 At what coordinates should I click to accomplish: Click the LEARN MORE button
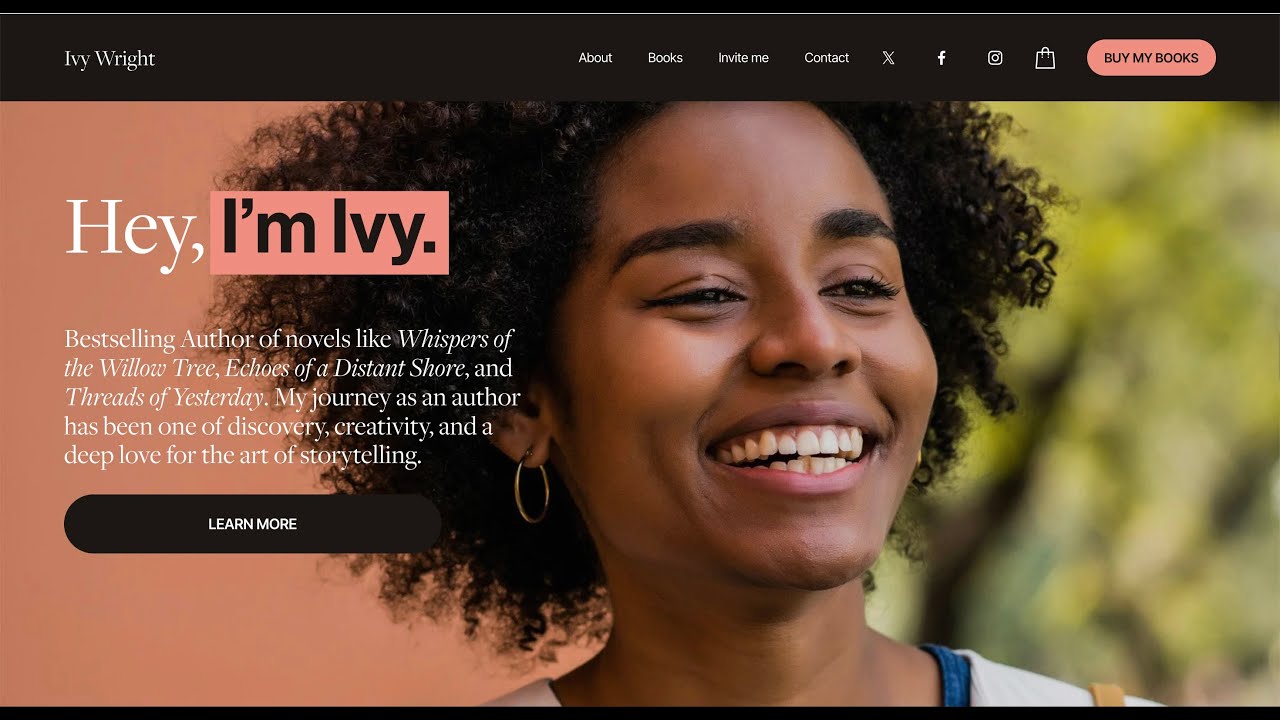point(252,524)
